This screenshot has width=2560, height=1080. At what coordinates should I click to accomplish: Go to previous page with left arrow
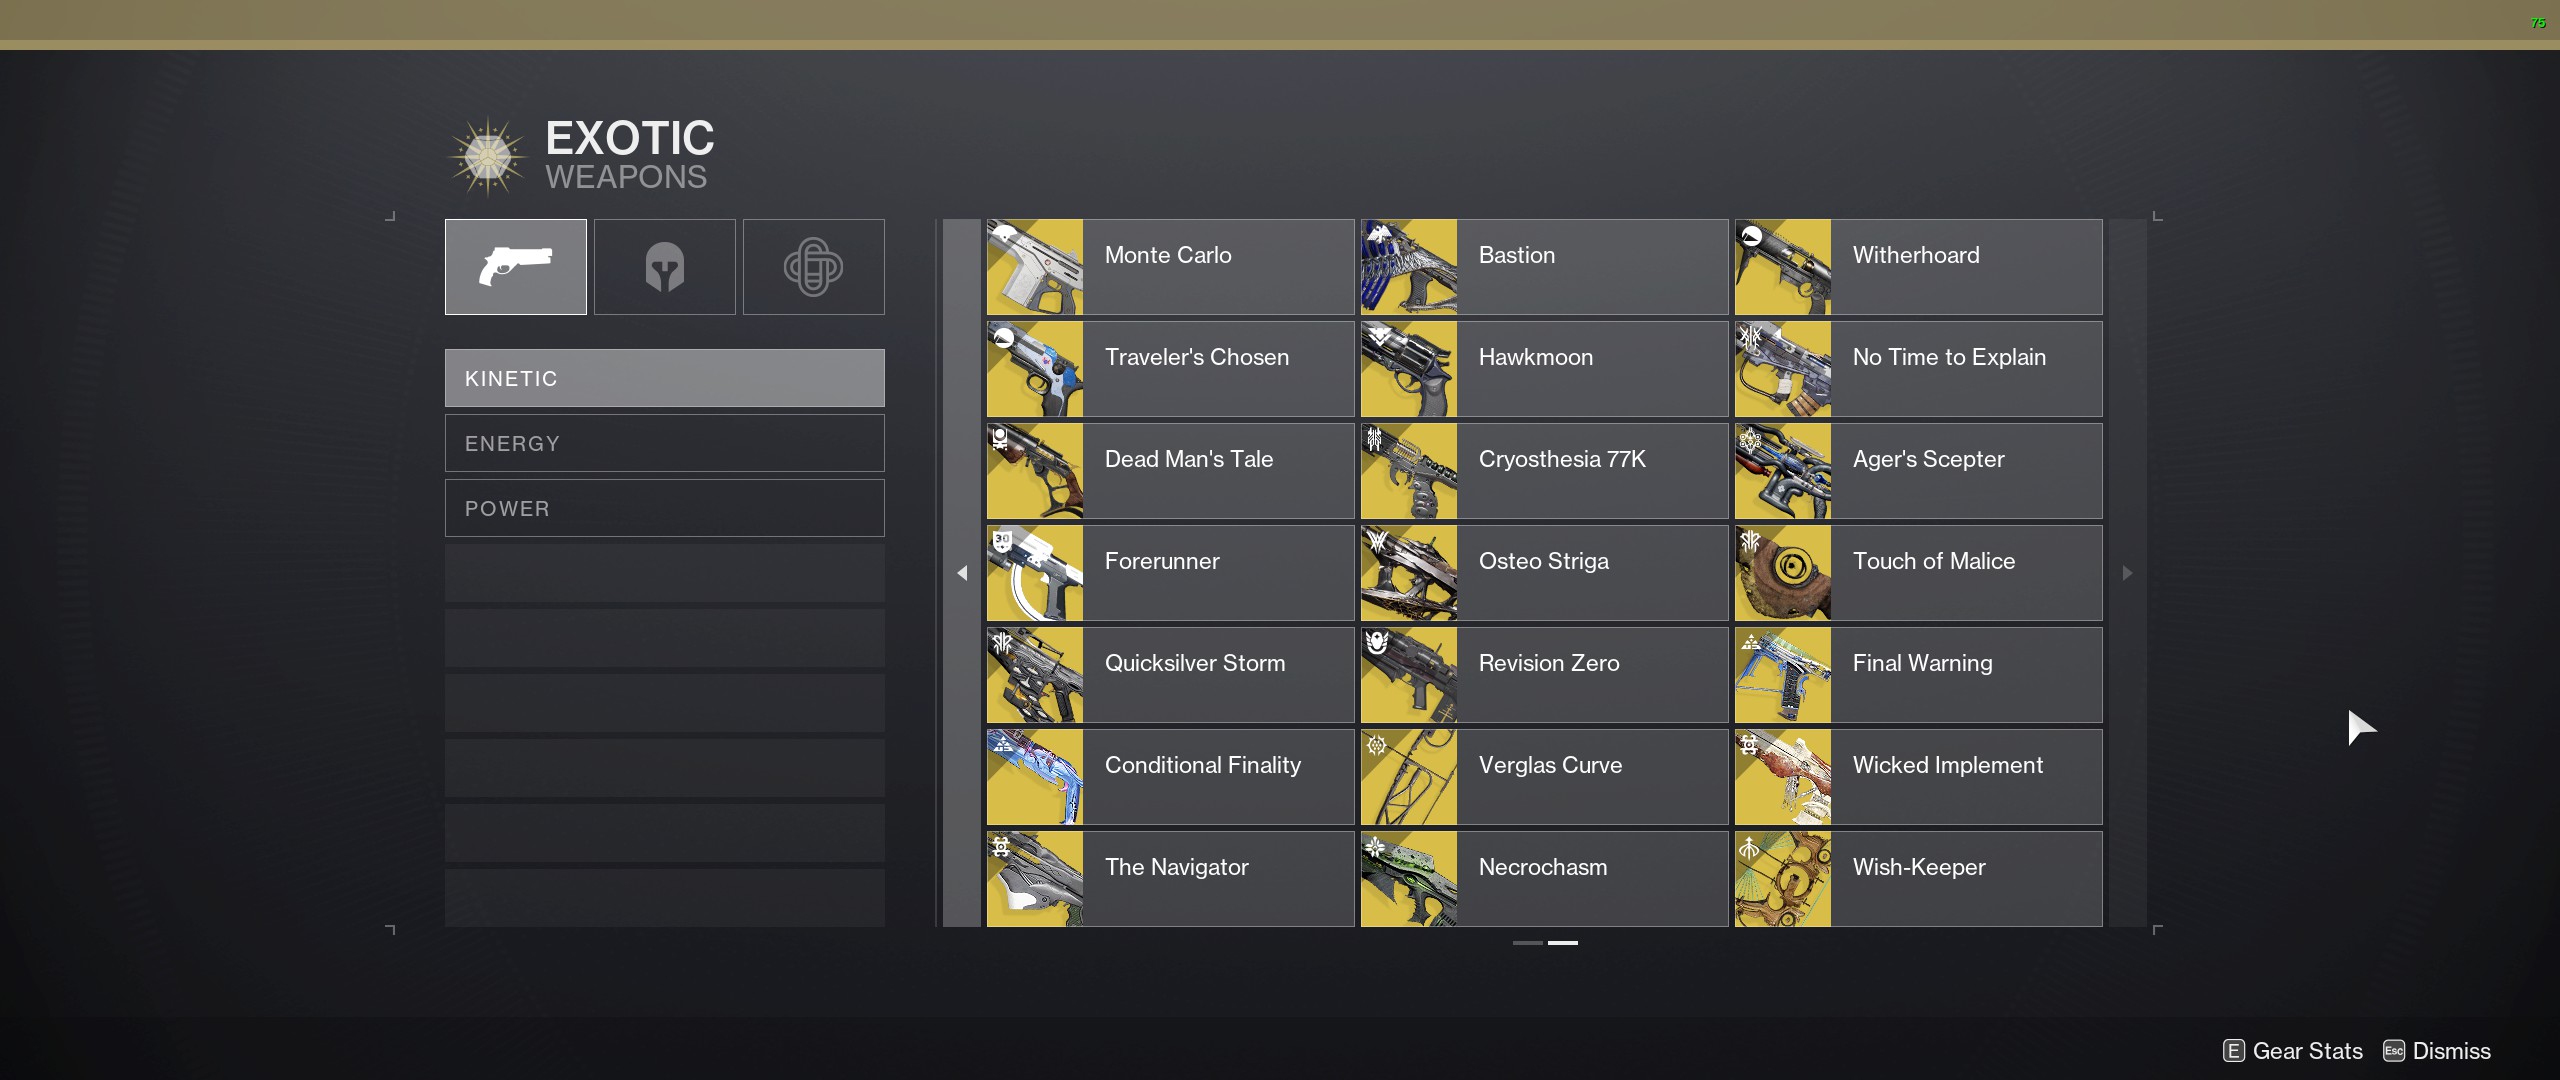pyautogui.click(x=962, y=573)
